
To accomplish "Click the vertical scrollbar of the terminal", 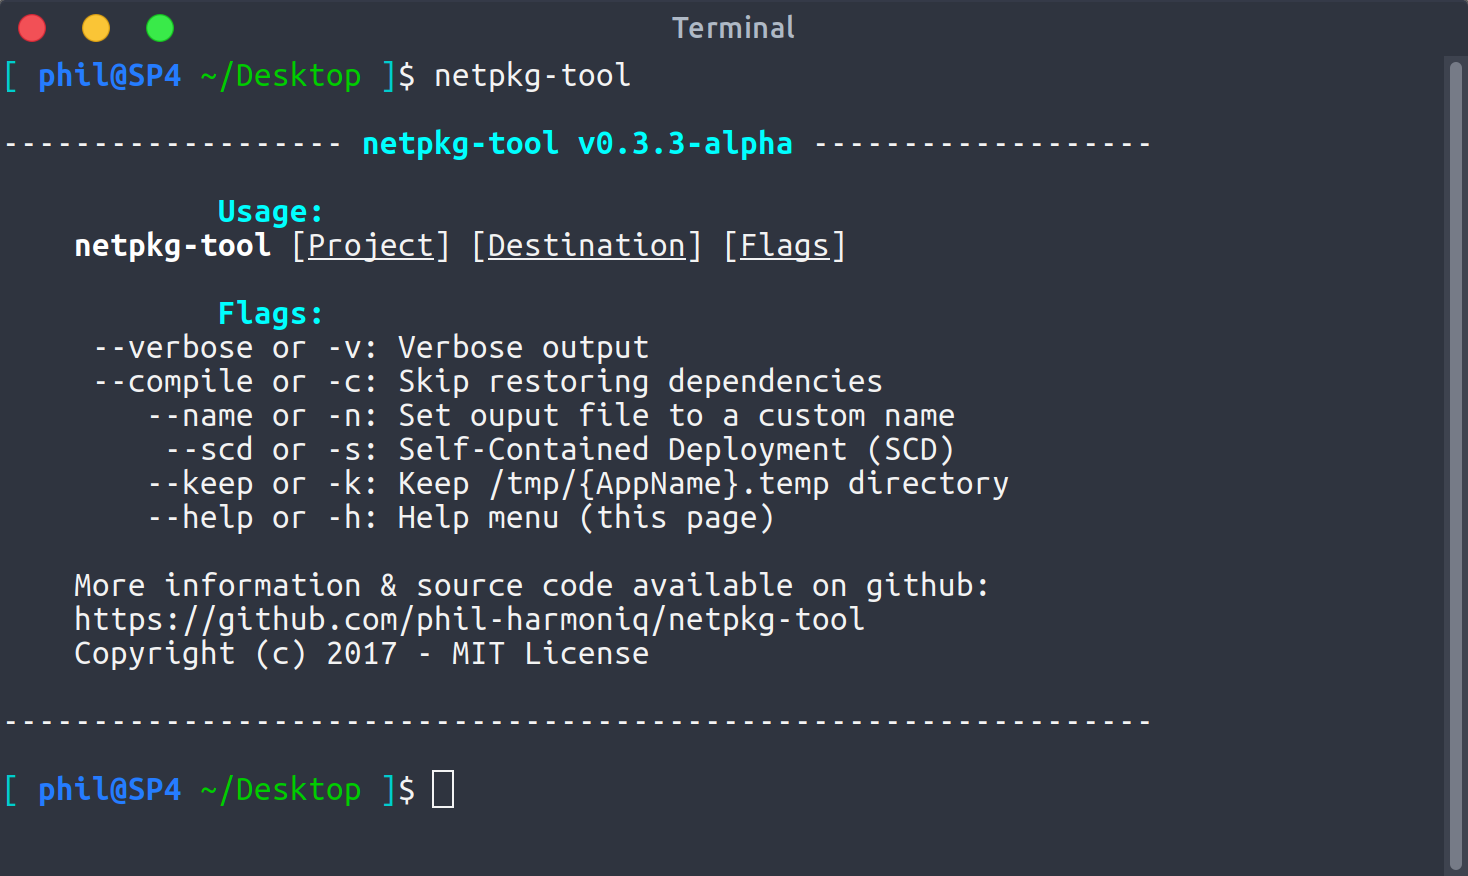I will [1456, 465].
